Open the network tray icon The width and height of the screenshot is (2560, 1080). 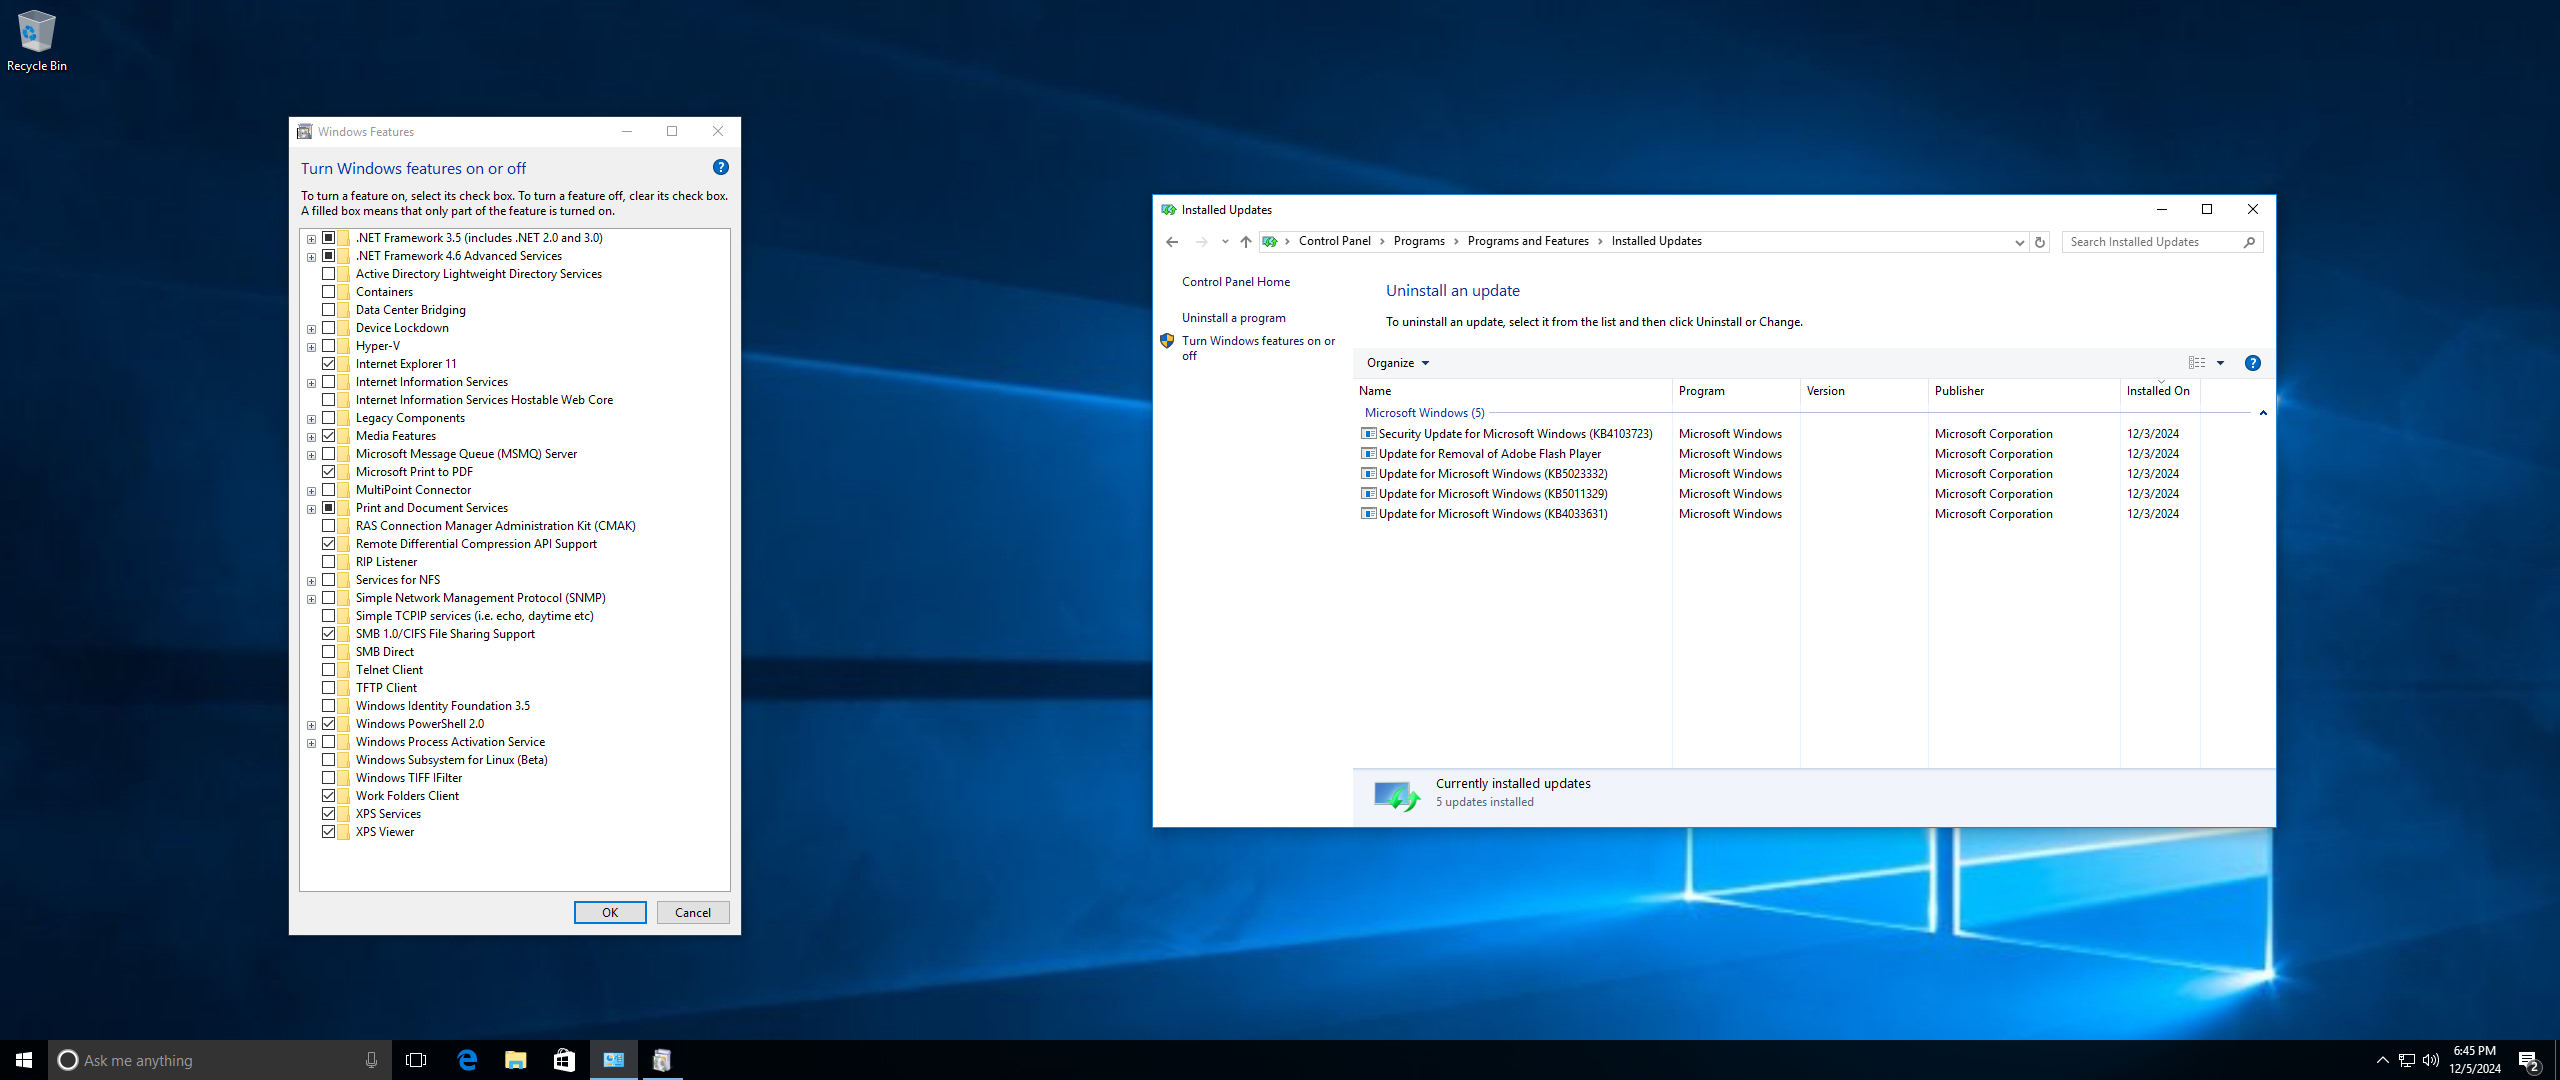pos(2407,1060)
